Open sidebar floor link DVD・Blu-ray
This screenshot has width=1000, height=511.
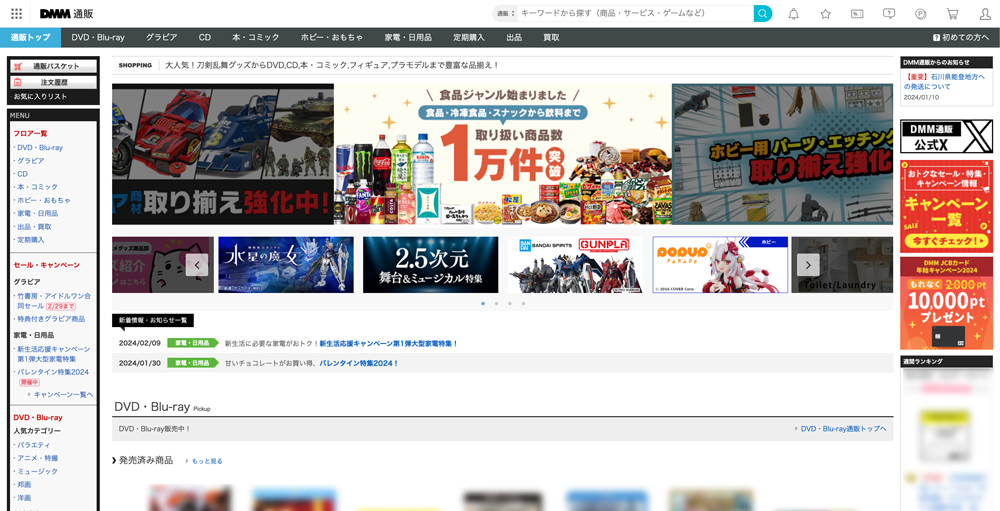tap(40, 147)
